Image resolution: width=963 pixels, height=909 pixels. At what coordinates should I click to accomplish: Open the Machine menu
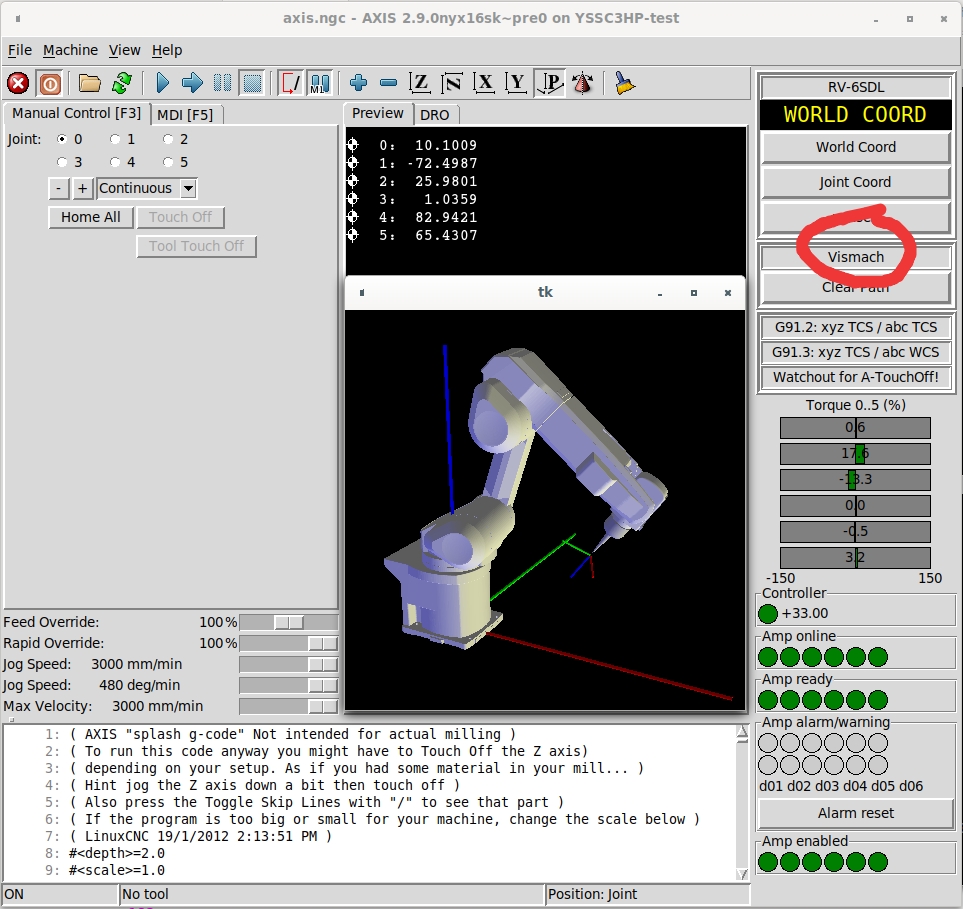70,50
